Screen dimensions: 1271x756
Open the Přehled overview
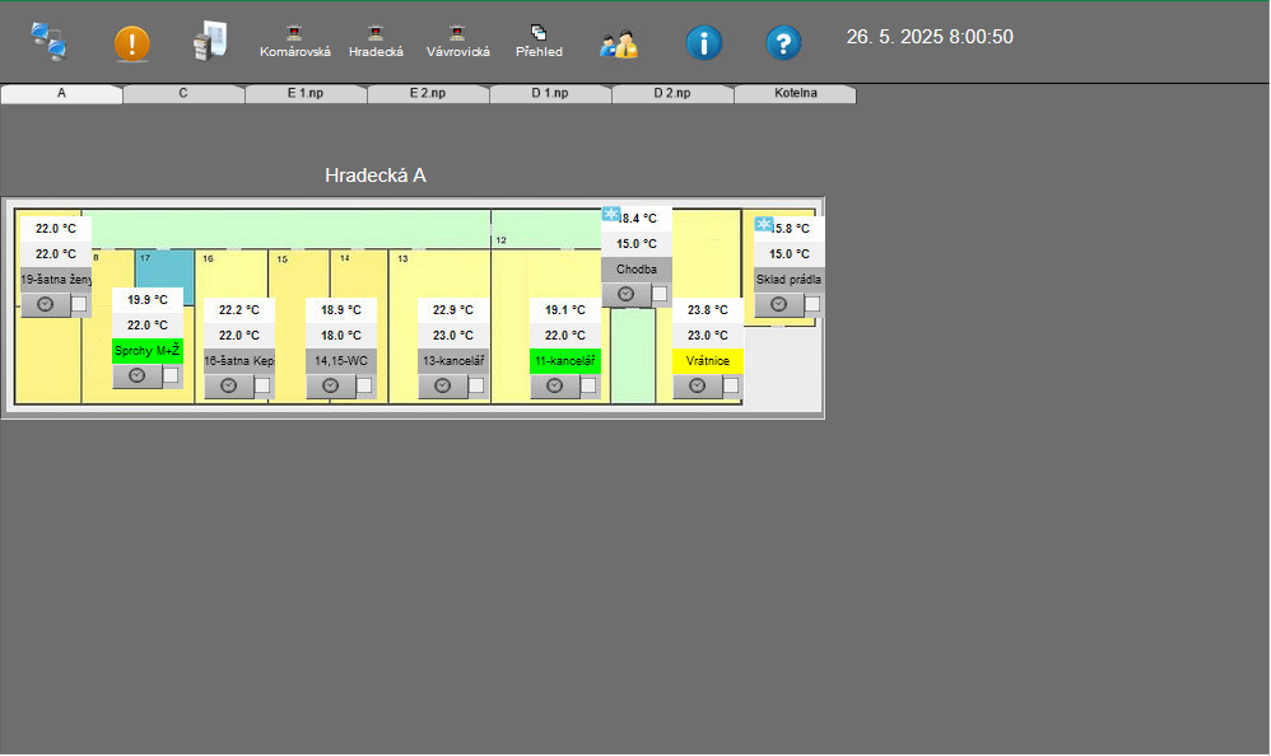point(539,43)
